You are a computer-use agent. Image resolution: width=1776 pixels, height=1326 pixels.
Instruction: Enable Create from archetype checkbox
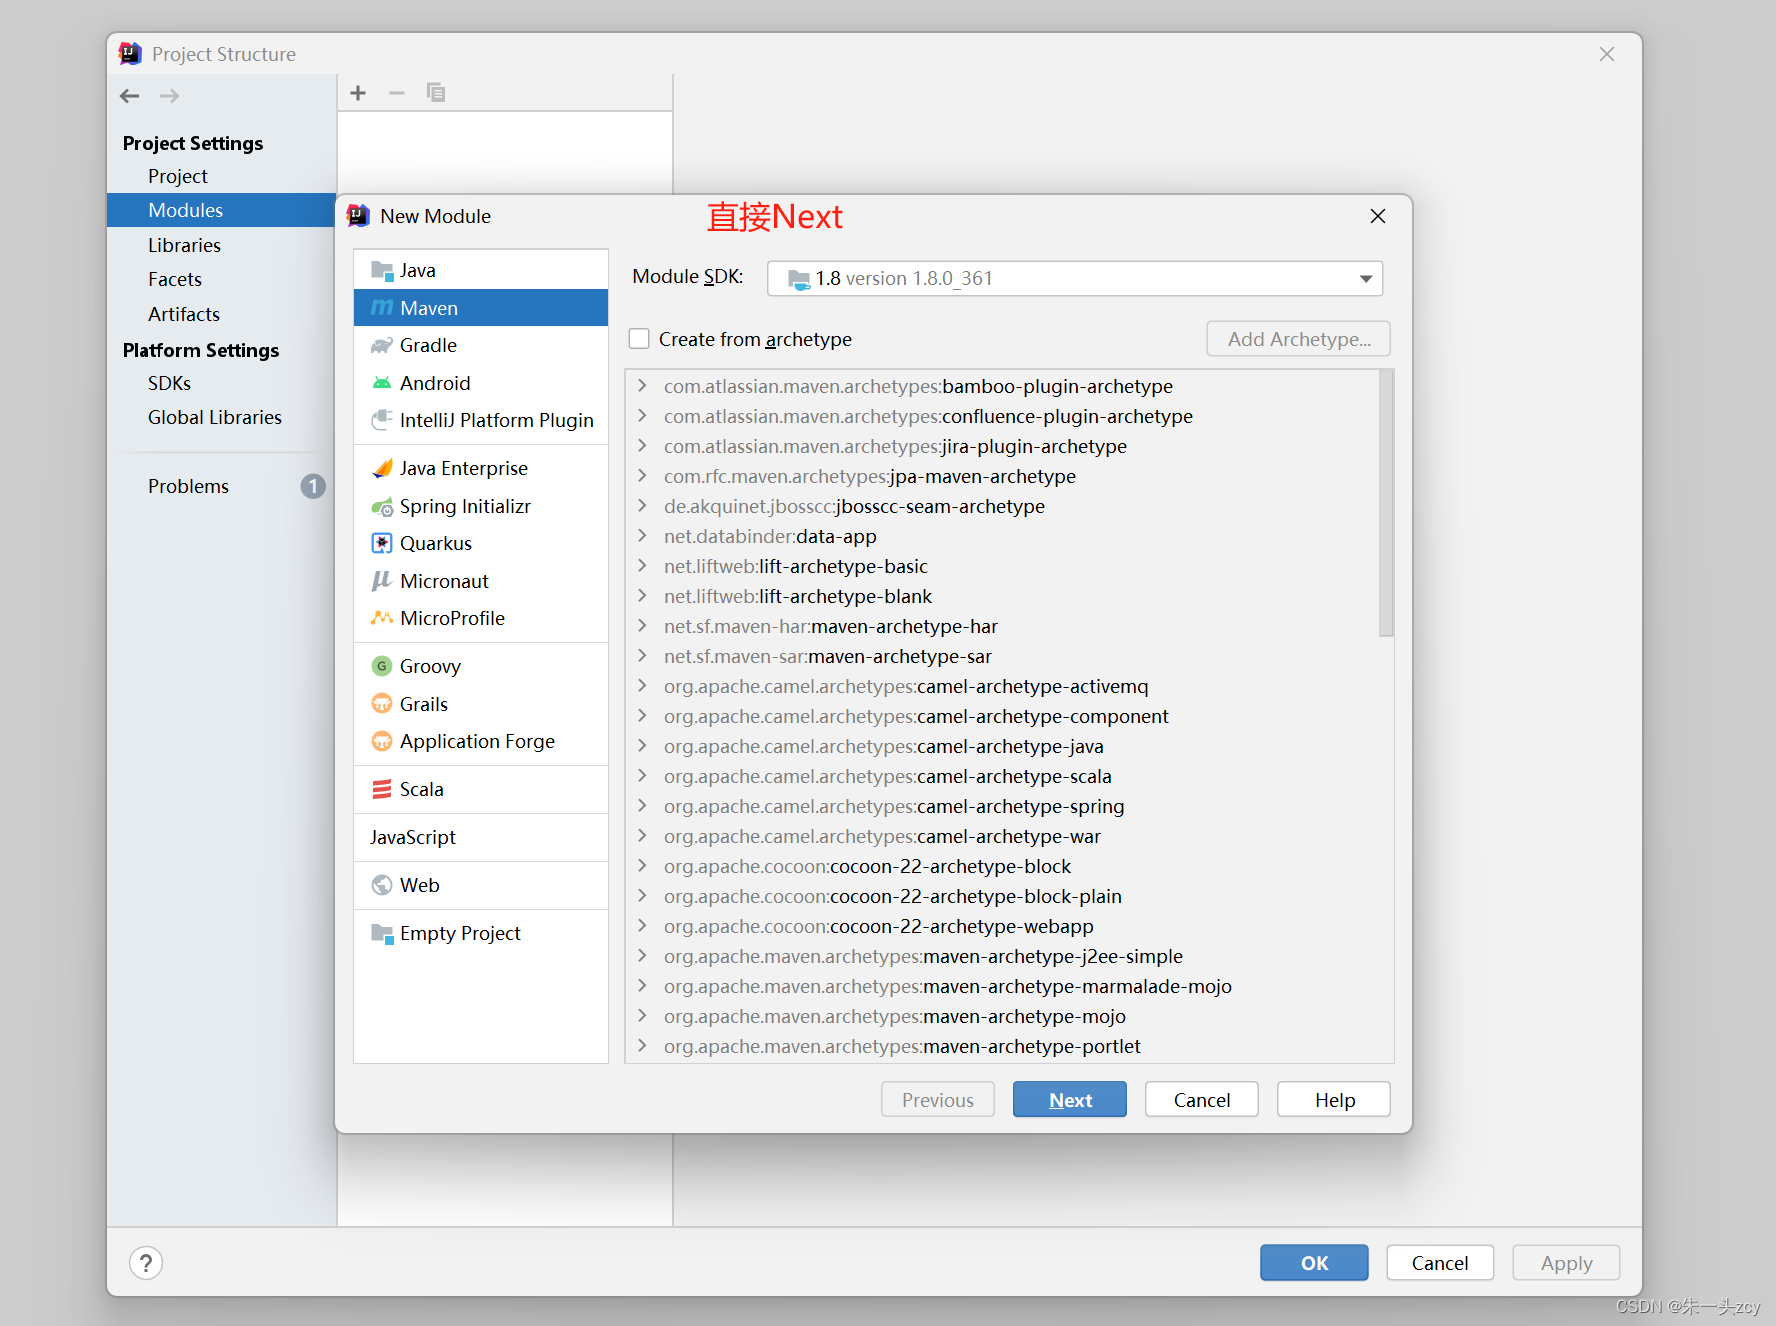tap(639, 339)
